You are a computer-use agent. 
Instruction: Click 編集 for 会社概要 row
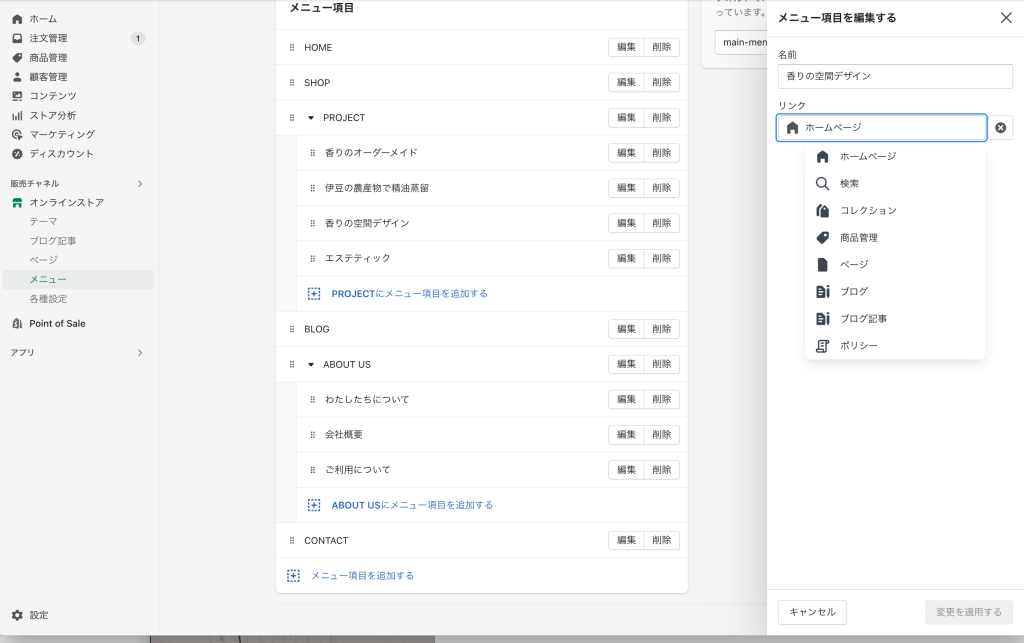coord(626,435)
